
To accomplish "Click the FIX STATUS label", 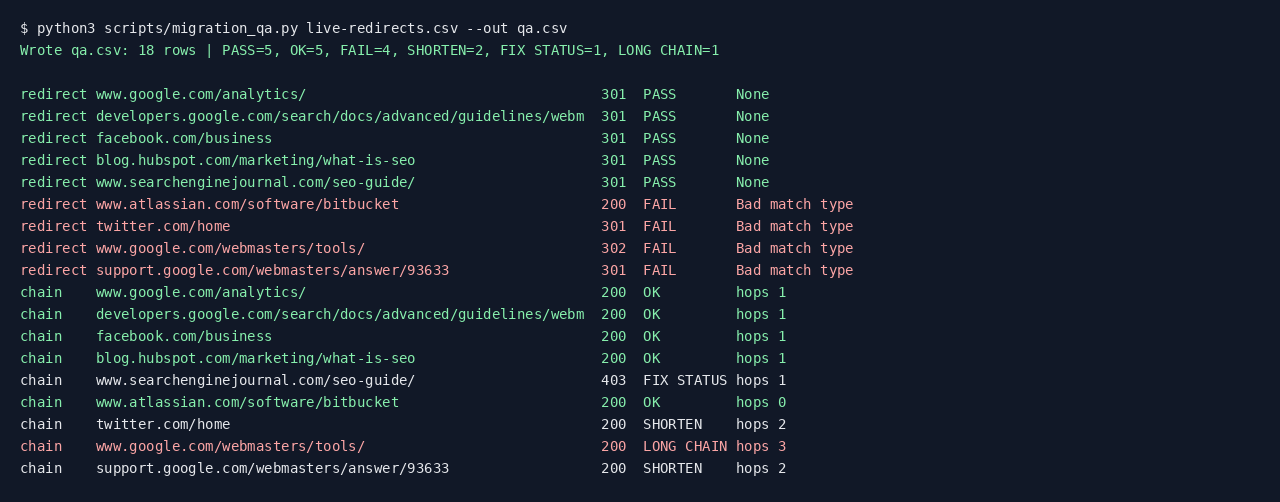I will [685, 380].
